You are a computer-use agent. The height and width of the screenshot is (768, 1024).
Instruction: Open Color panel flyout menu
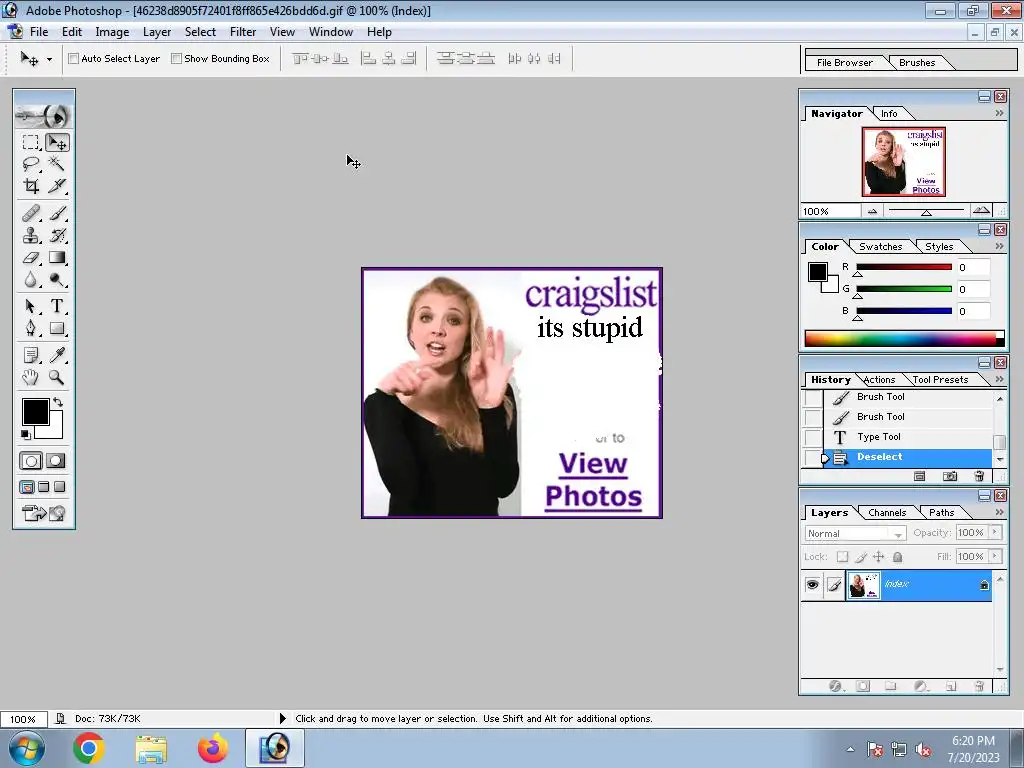point(999,247)
